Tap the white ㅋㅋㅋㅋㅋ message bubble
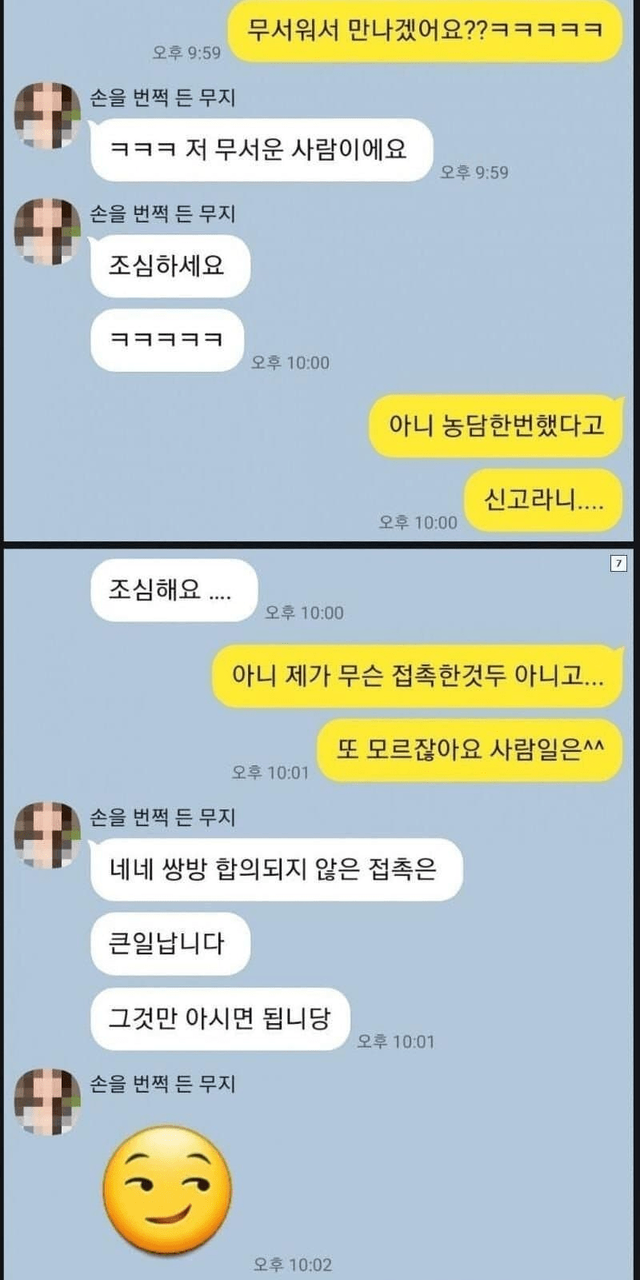Image resolution: width=640 pixels, height=1280 pixels. pos(167,340)
